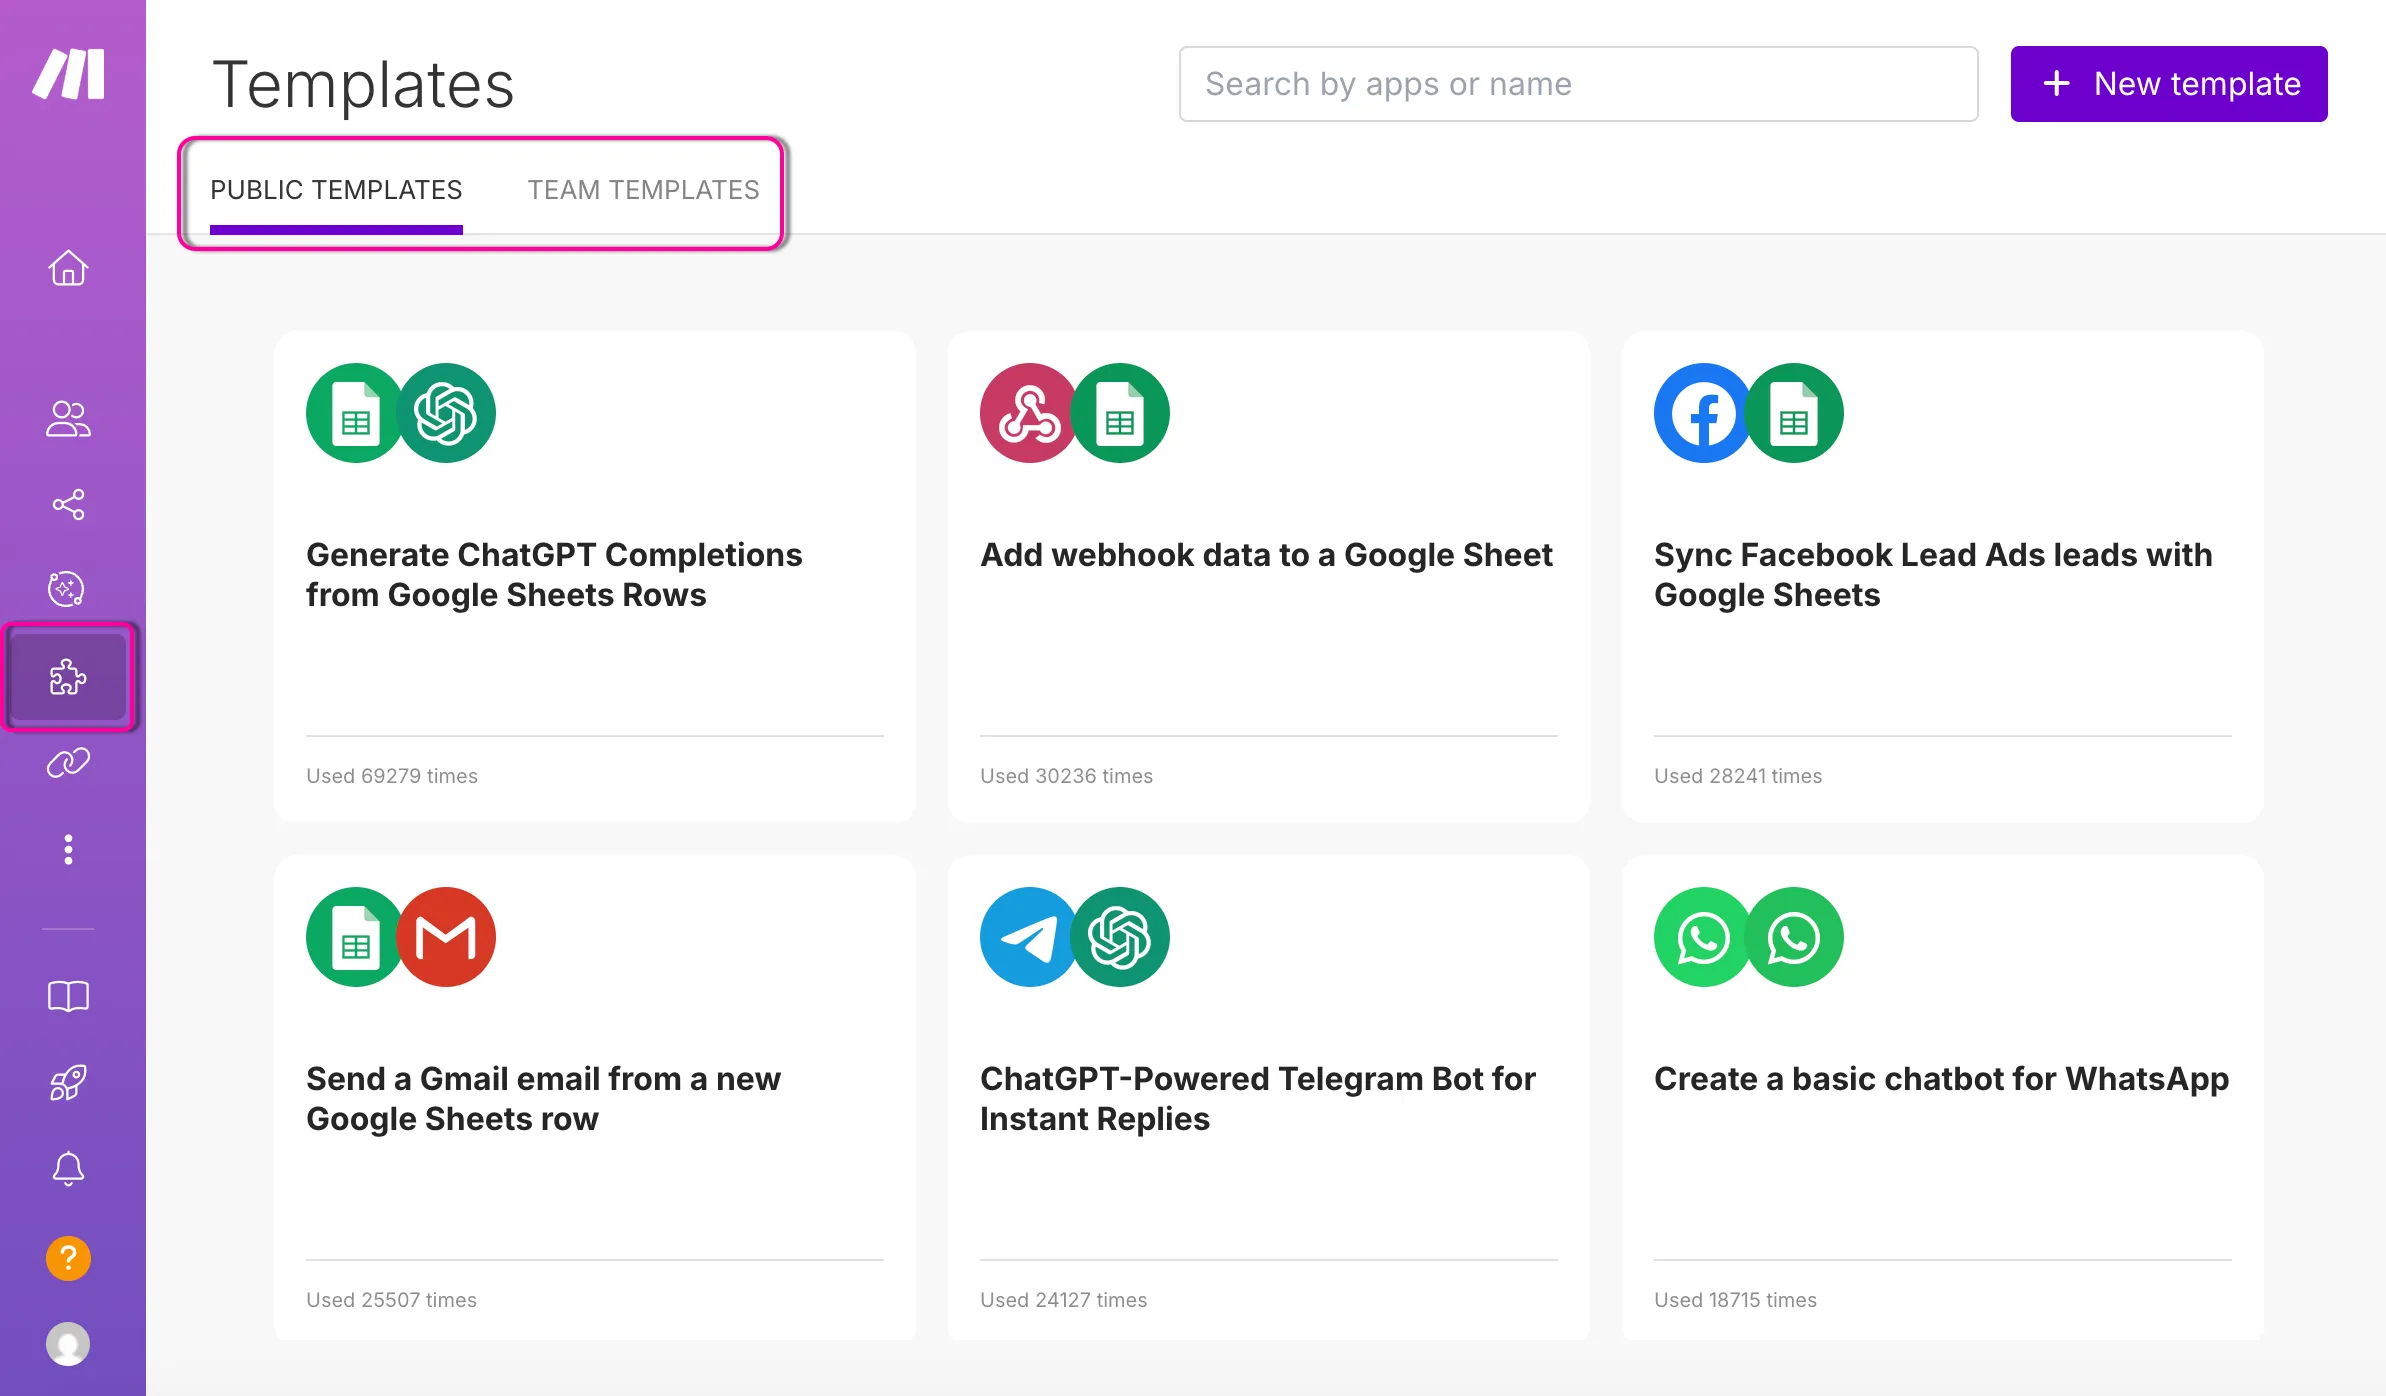The height and width of the screenshot is (1396, 2386).
Task: Click the Facebook icon on Lead Ads card
Action: (x=1703, y=413)
